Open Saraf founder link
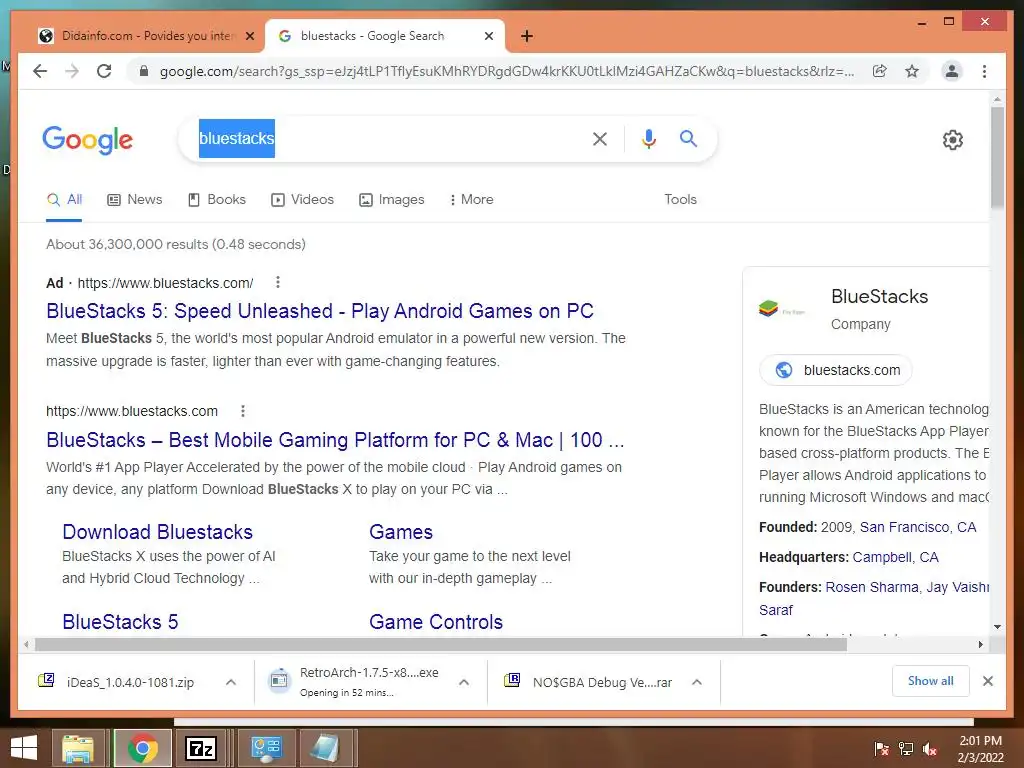The image size is (1024, 768). click(776, 610)
